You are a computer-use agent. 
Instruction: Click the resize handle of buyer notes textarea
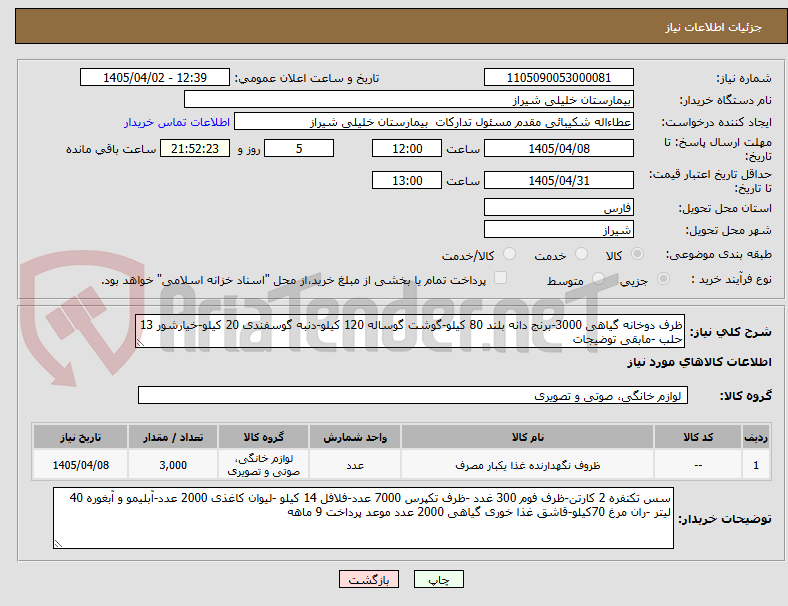tap(58, 544)
